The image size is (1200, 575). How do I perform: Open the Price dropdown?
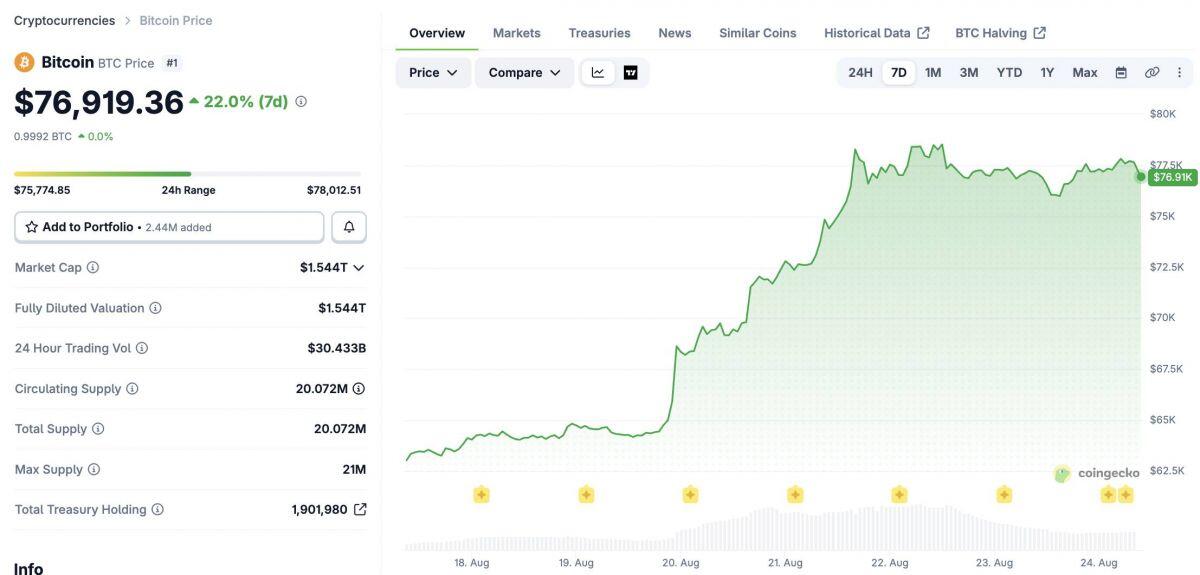[433, 72]
